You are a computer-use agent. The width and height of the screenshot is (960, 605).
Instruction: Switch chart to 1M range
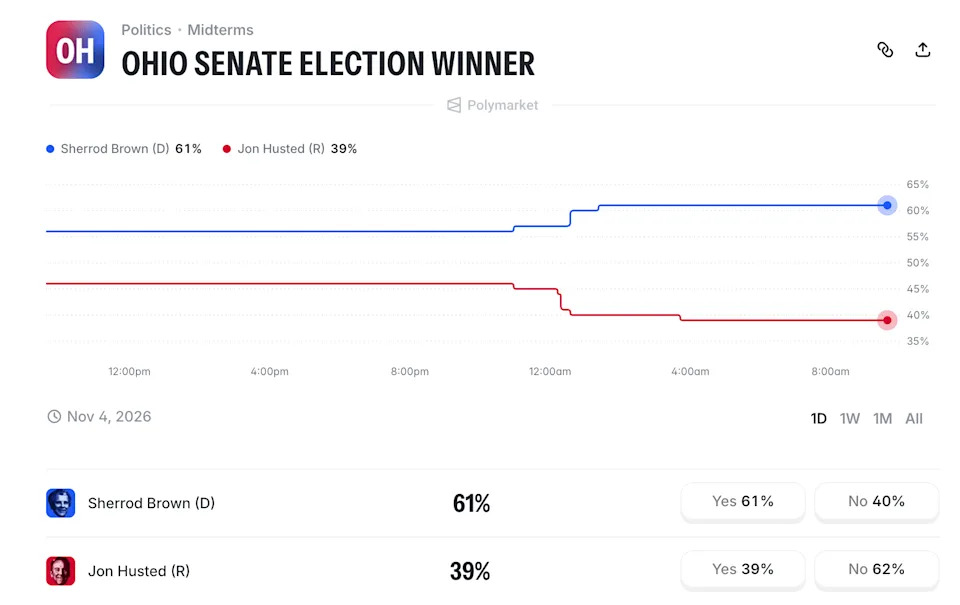coord(882,418)
